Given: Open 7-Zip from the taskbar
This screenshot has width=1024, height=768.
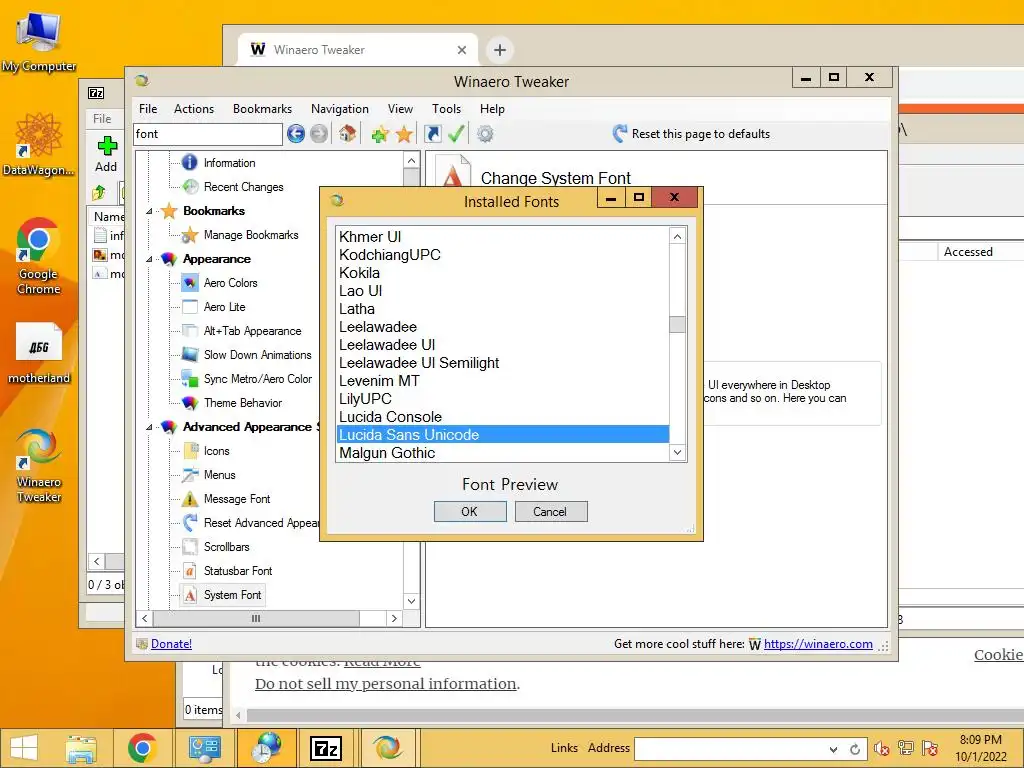Looking at the screenshot, I should coord(325,748).
